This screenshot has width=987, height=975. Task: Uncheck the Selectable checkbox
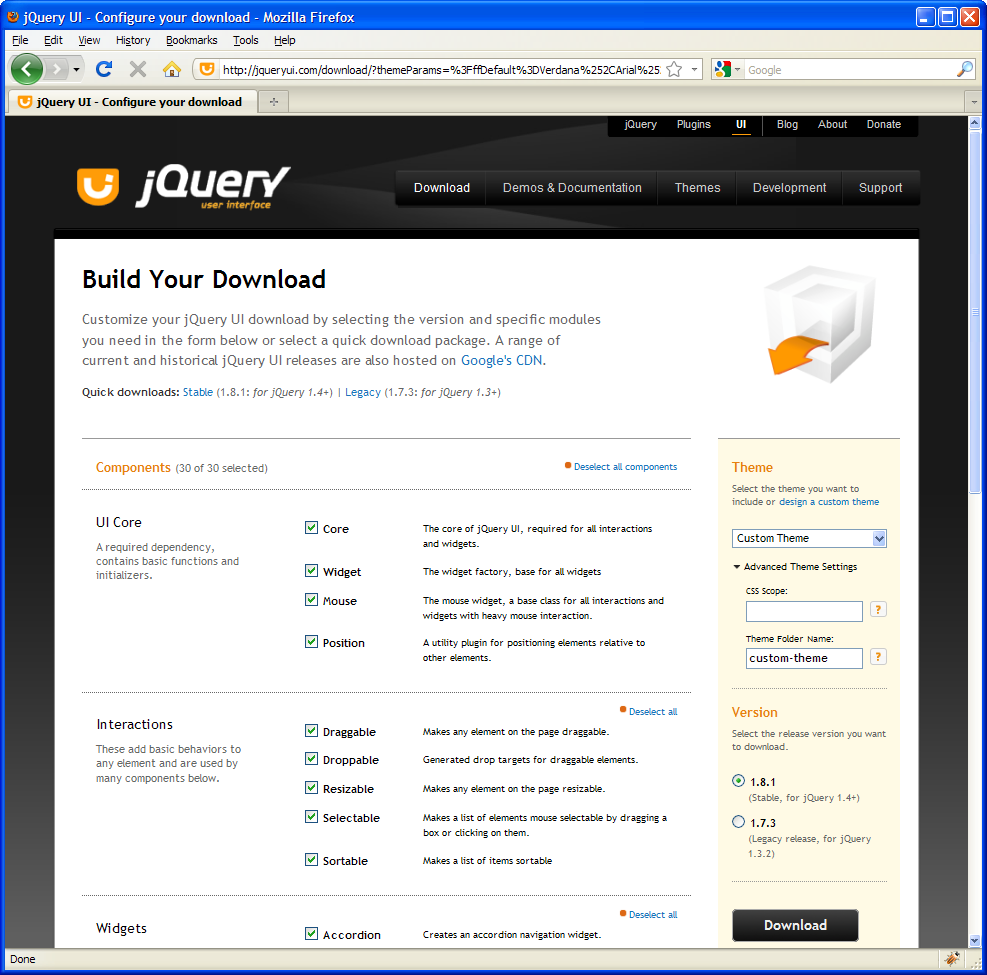pyautogui.click(x=311, y=816)
